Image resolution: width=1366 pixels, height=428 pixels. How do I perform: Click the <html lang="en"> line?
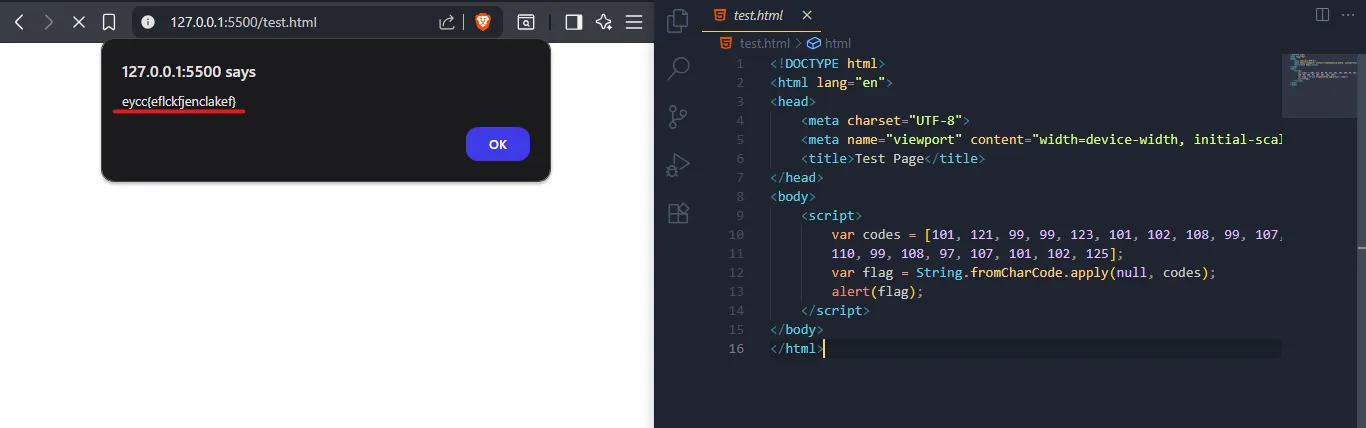tap(831, 82)
